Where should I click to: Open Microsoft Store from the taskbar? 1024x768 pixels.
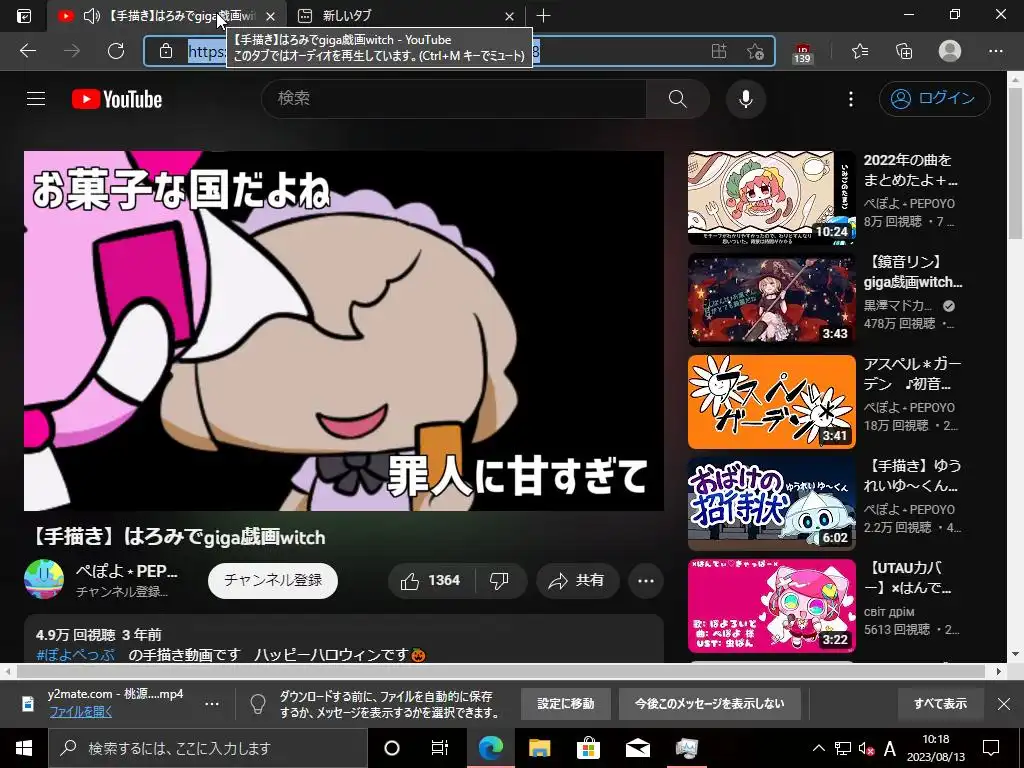588,748
